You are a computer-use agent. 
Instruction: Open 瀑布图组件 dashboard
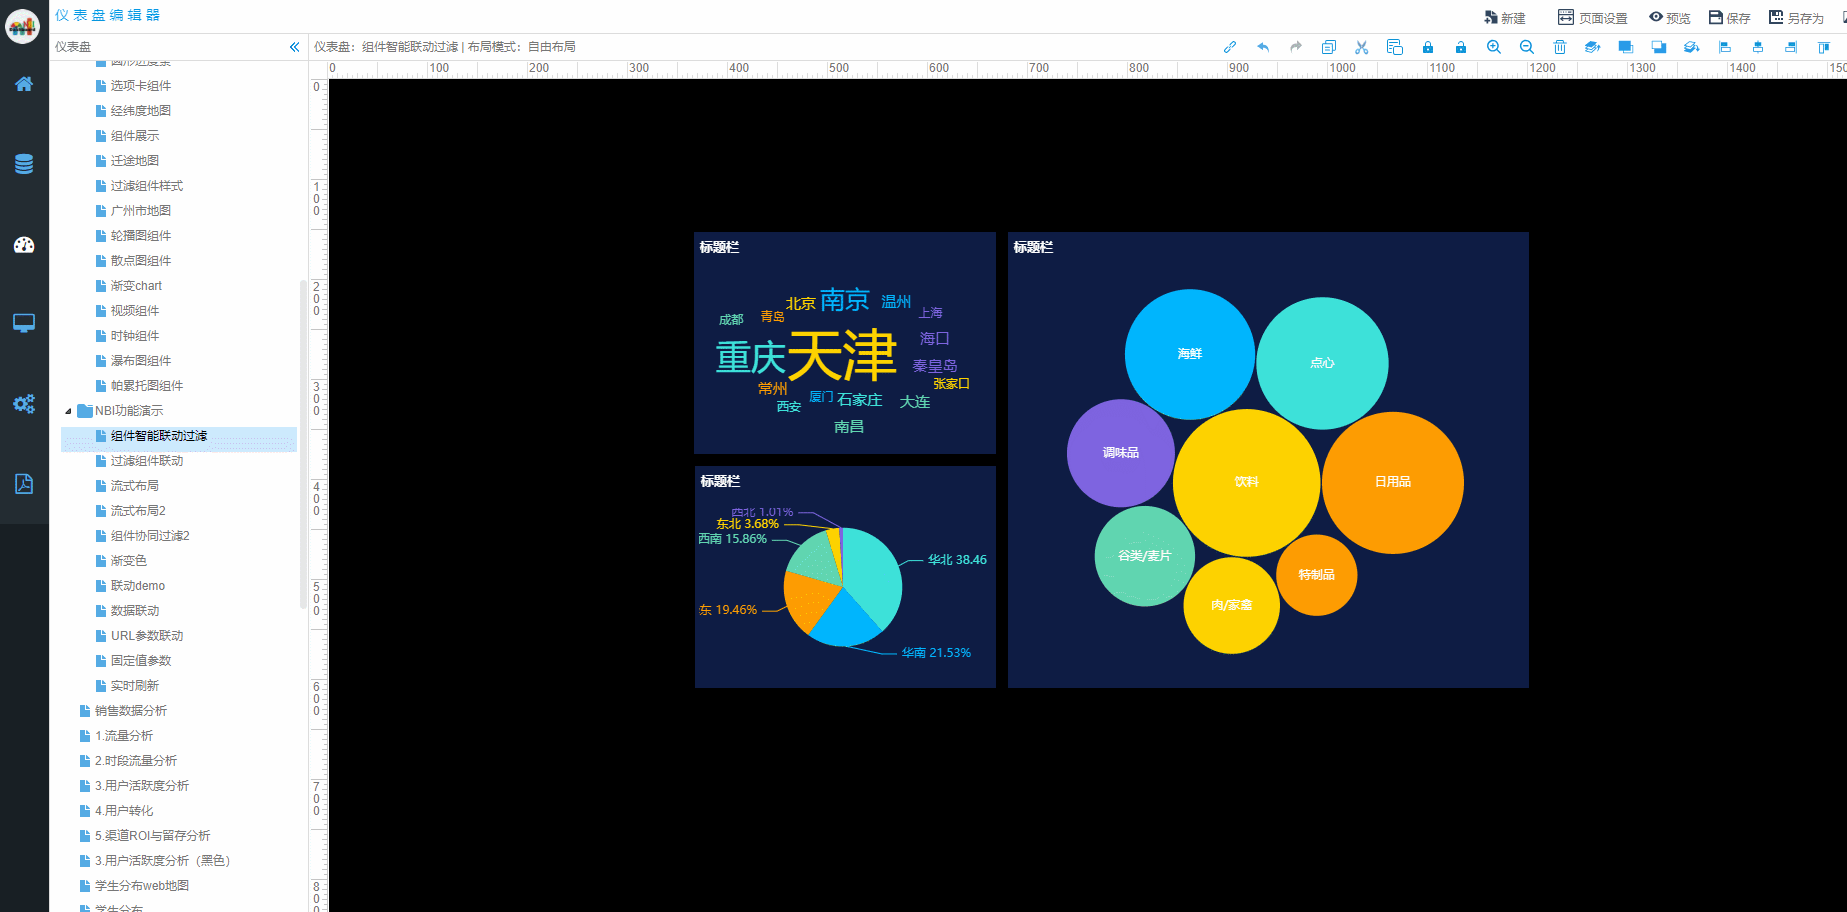tap(141, 361)
